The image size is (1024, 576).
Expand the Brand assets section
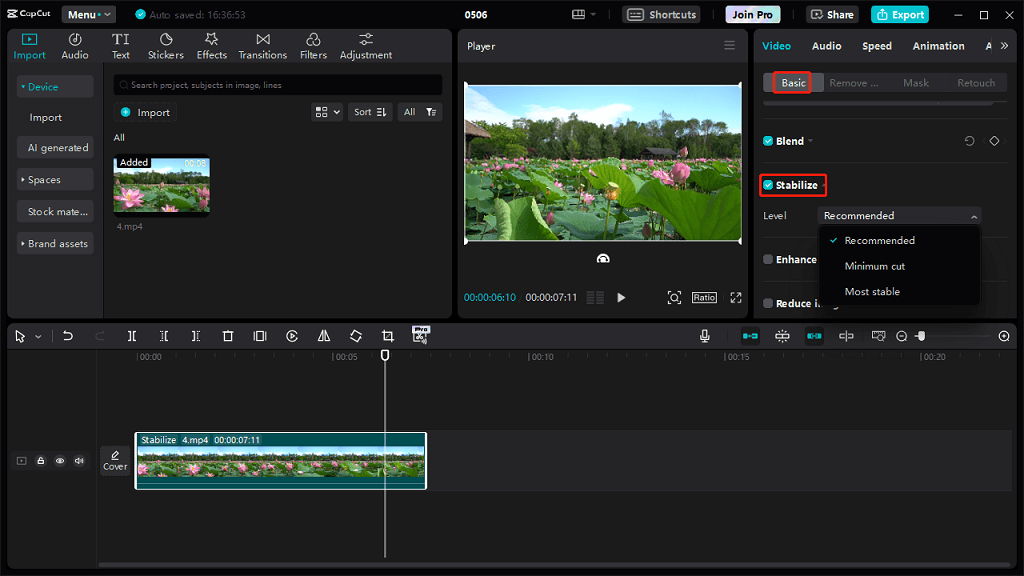(x=55, y=244)
